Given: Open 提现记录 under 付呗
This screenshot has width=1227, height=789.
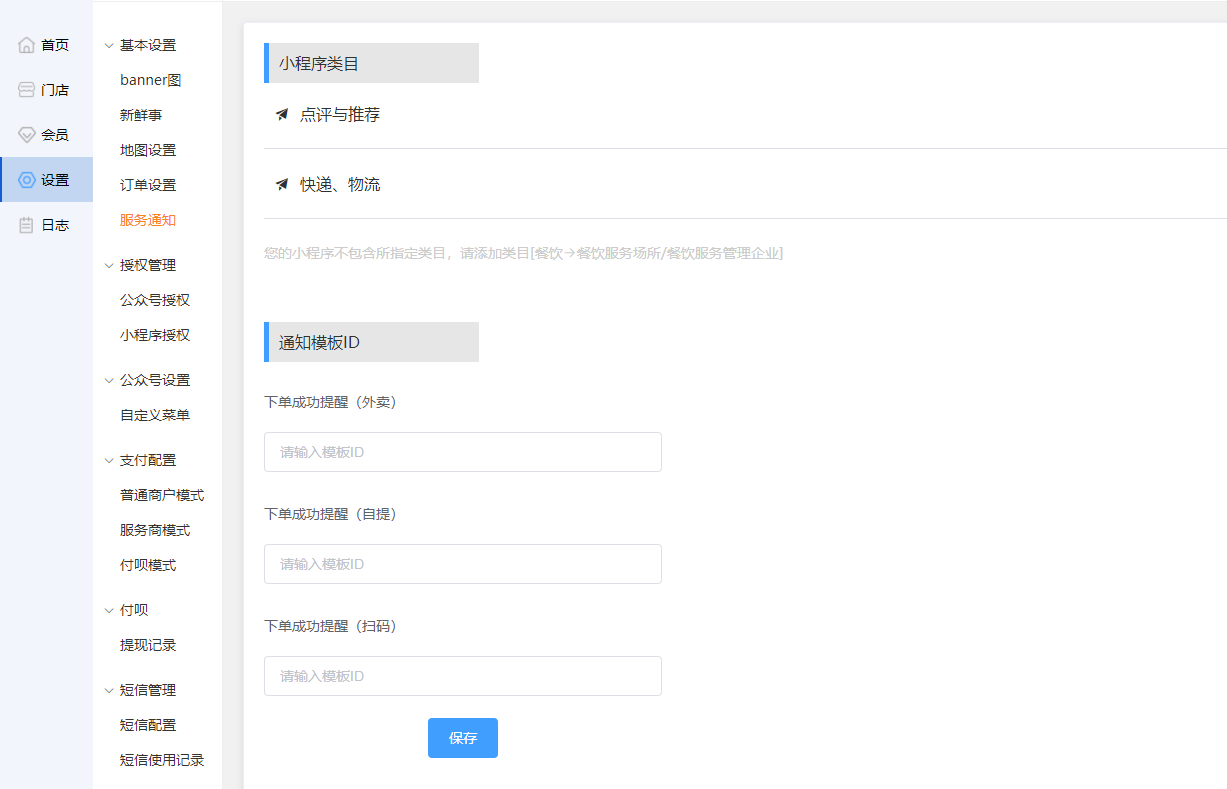Looking at the screenshot, I should click(x=148, y=645).
